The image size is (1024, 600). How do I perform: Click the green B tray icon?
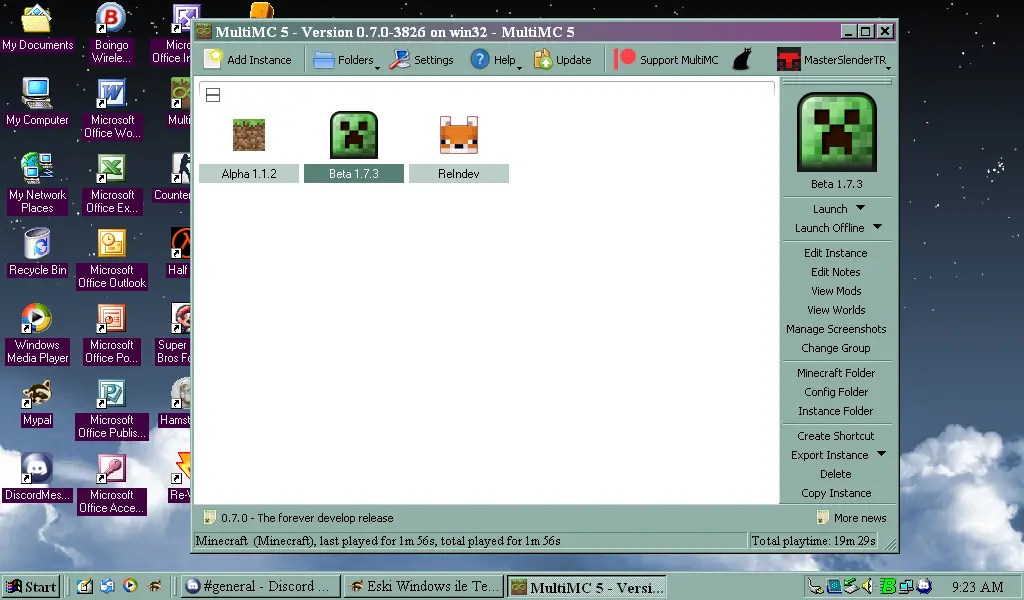point(888,586)
